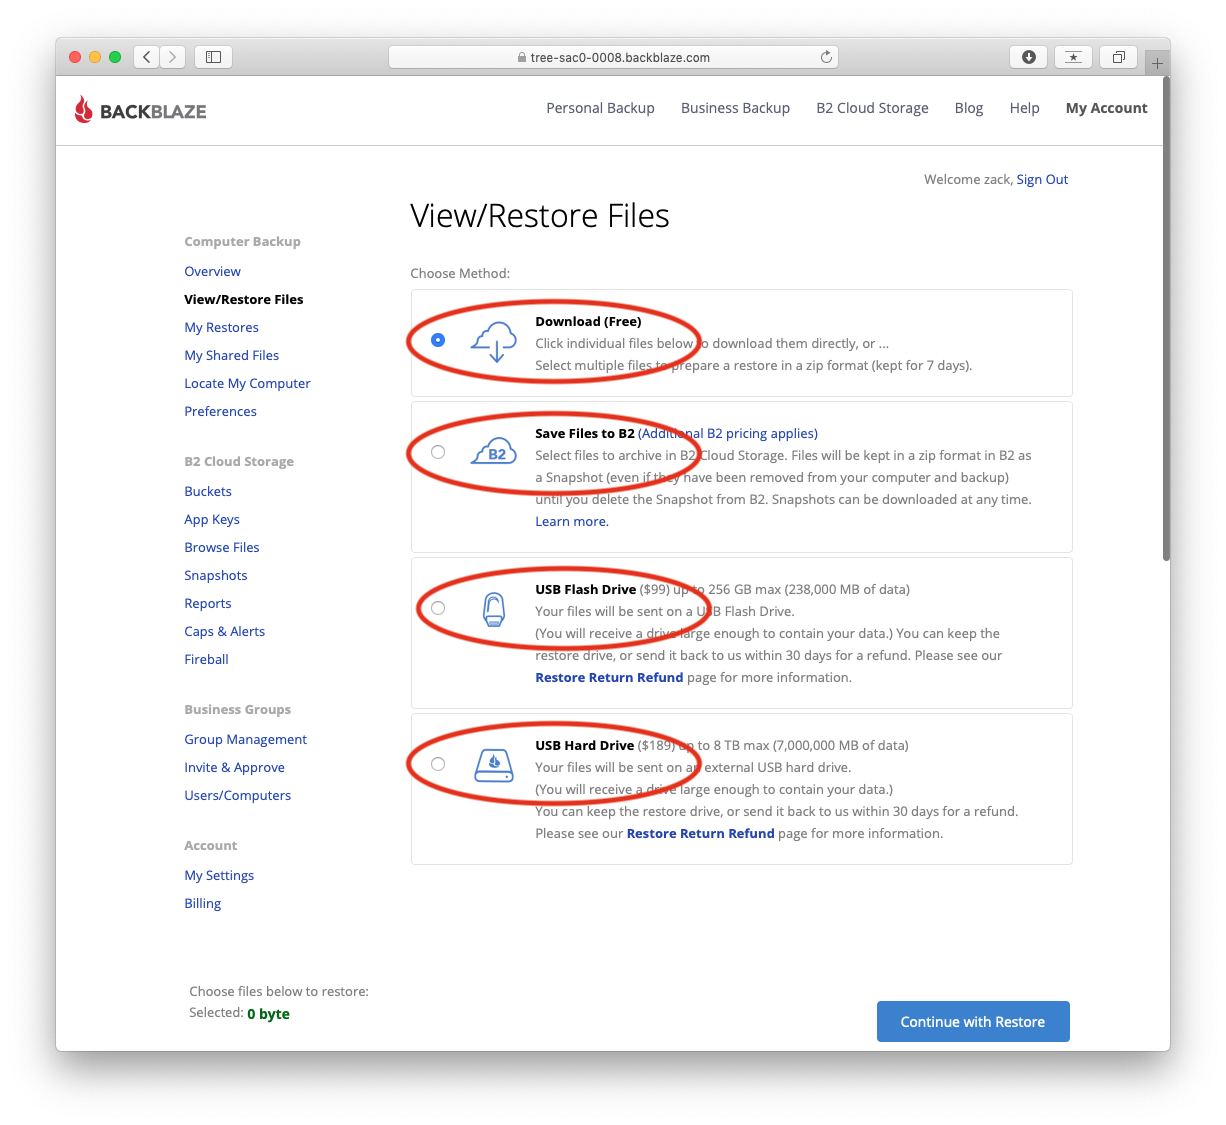
Task: Click the USB flash drive icon
Action: [x=494, y=608]
